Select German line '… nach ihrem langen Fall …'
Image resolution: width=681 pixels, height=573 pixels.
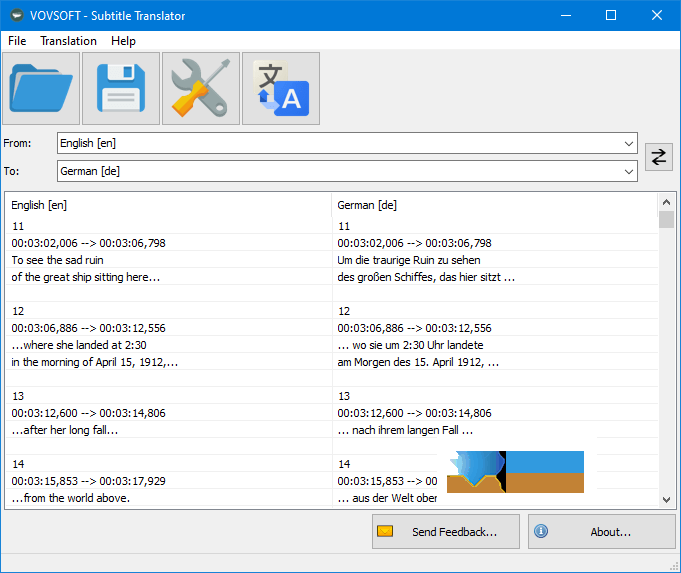coord(405,430)
